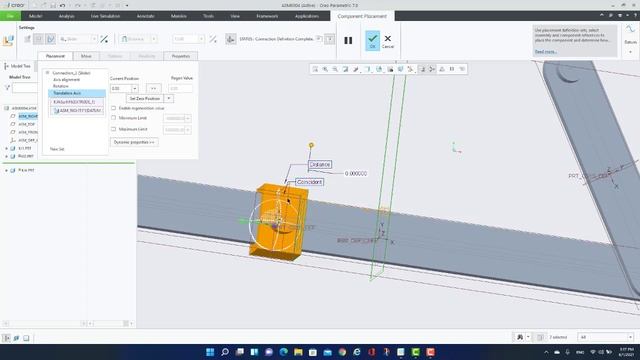Click the pause simulation icon in graphics toolbar
The height and width of the screenshot is (360, 640).
point(452,69)
